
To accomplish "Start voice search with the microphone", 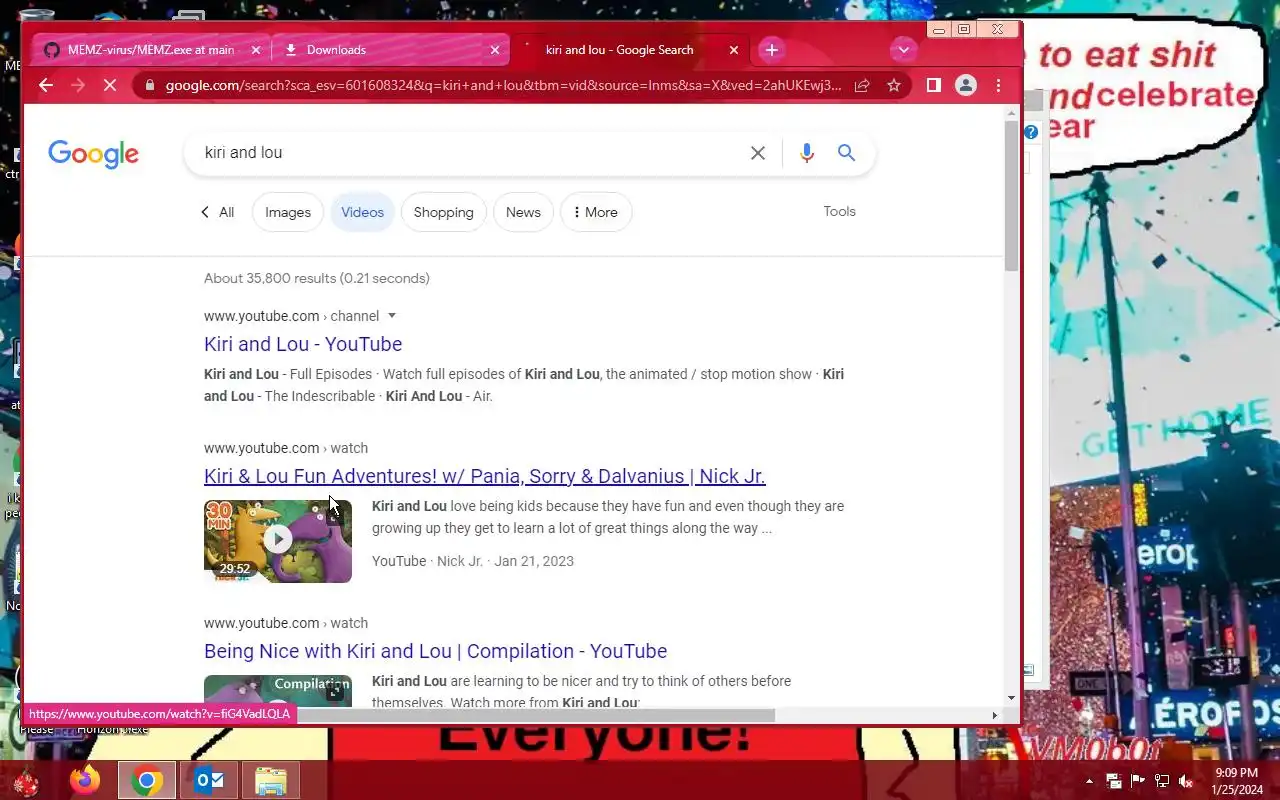I will point(807,153).
